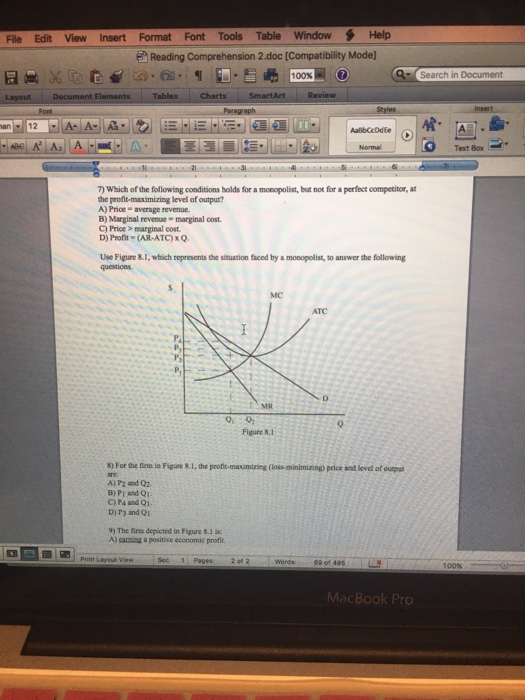
Task: Open the Format menu
Action: (x=155, y=37)
